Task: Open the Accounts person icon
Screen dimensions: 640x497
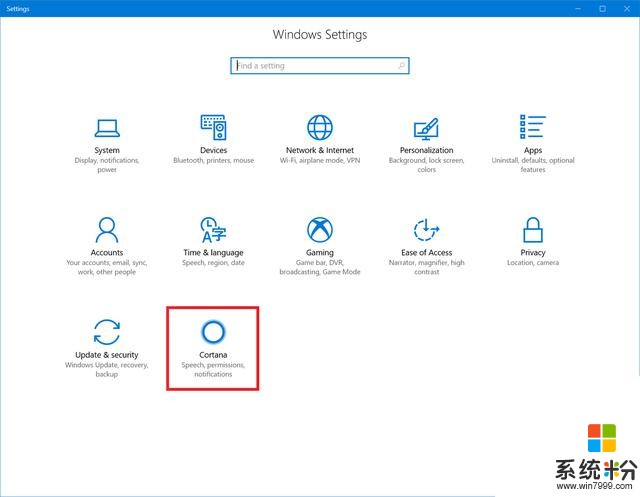Action: click(107, 230)
